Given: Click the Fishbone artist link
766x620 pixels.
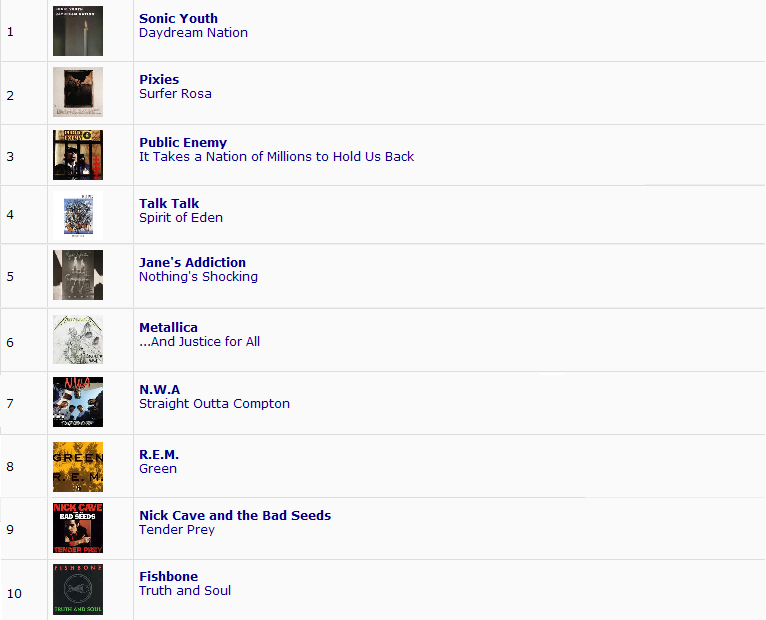Looking at the screenshot, I should pos(168,576).
